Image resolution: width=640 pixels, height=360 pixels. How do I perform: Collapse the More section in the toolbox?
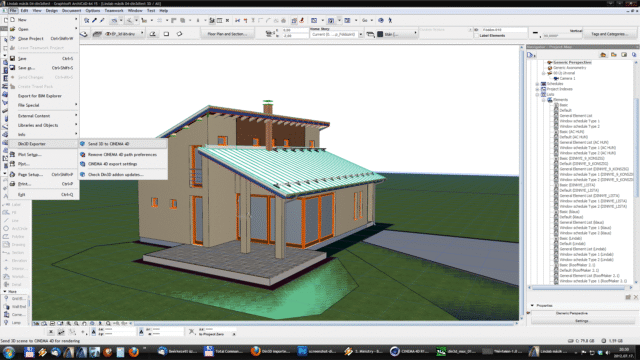pos(5,291)
